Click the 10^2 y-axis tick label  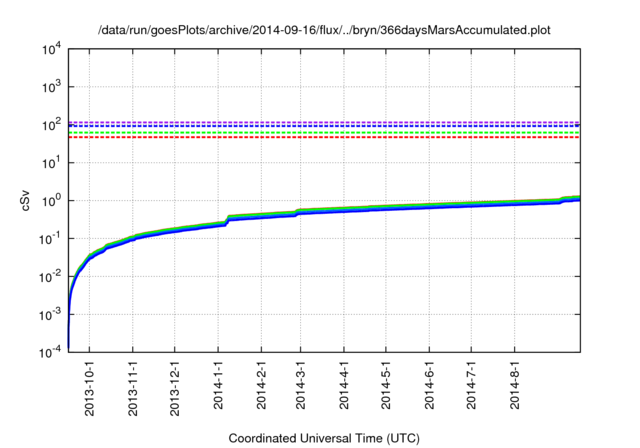[x=51, y=125]
